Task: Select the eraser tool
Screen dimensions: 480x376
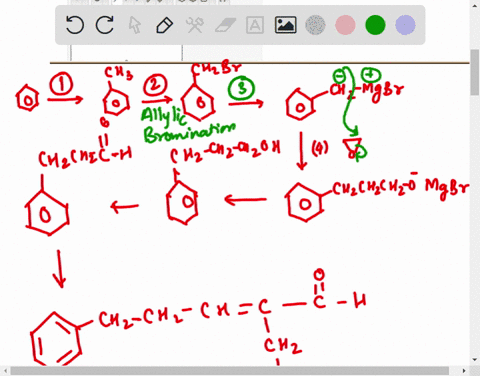Action: coord(225,25)
